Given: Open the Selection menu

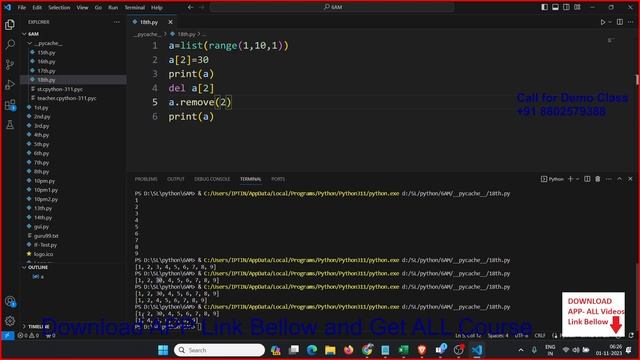Looking at the screenshot, I should click(x=59, y=7).
